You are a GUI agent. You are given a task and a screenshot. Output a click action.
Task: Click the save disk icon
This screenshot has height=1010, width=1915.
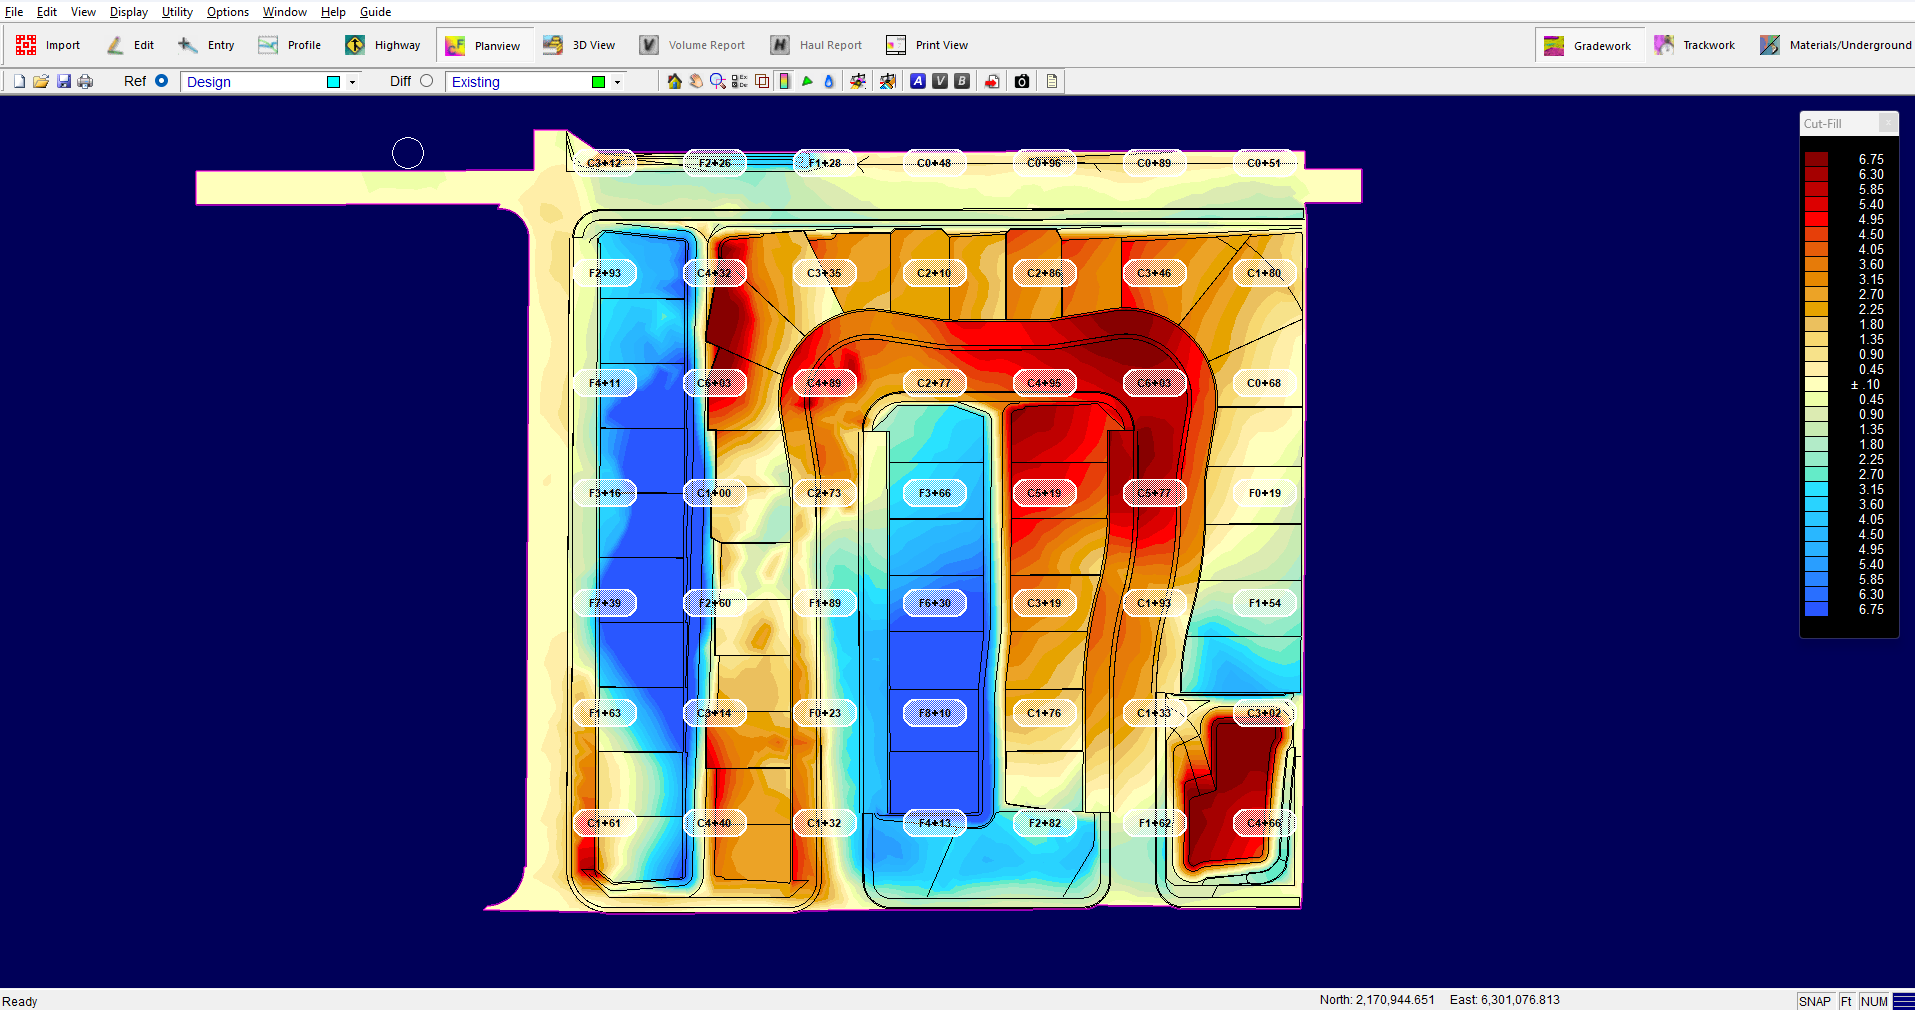point(63,82)
